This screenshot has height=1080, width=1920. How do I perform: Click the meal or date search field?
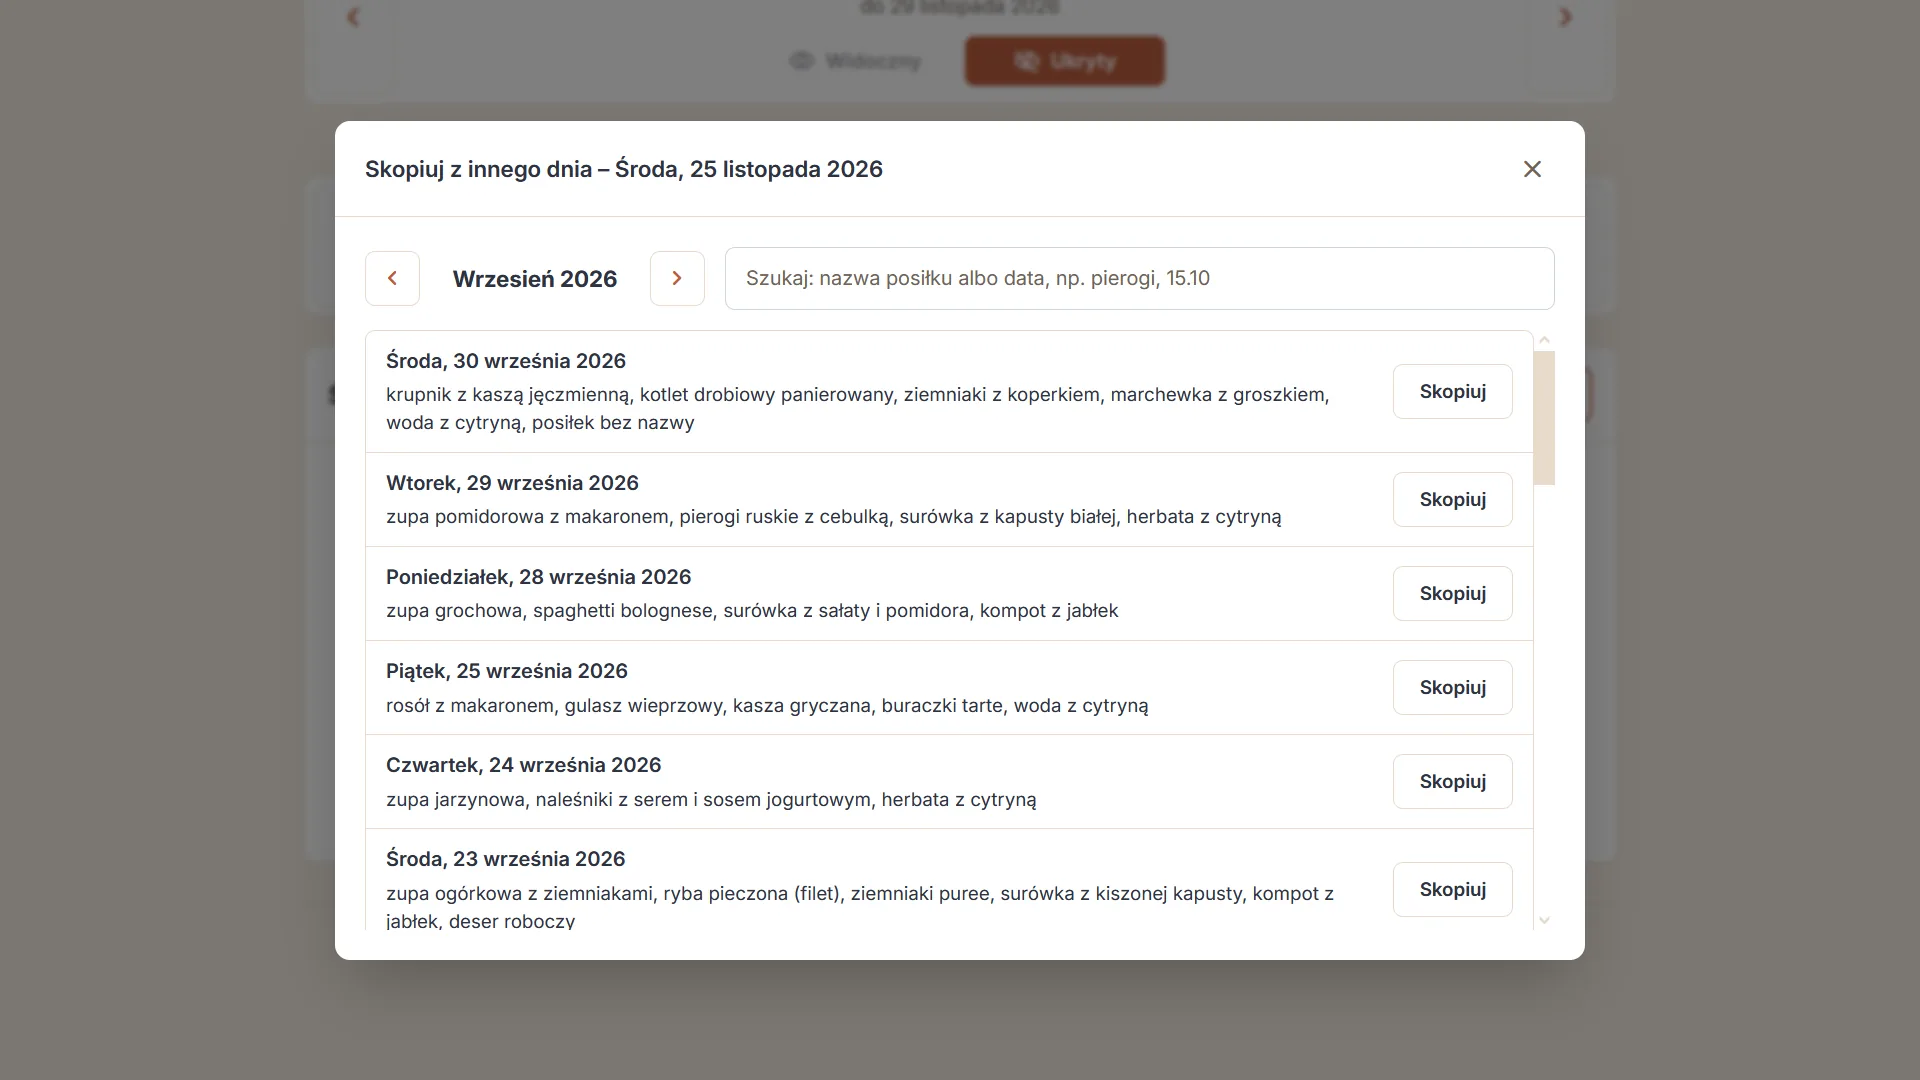click(1139, 278)
